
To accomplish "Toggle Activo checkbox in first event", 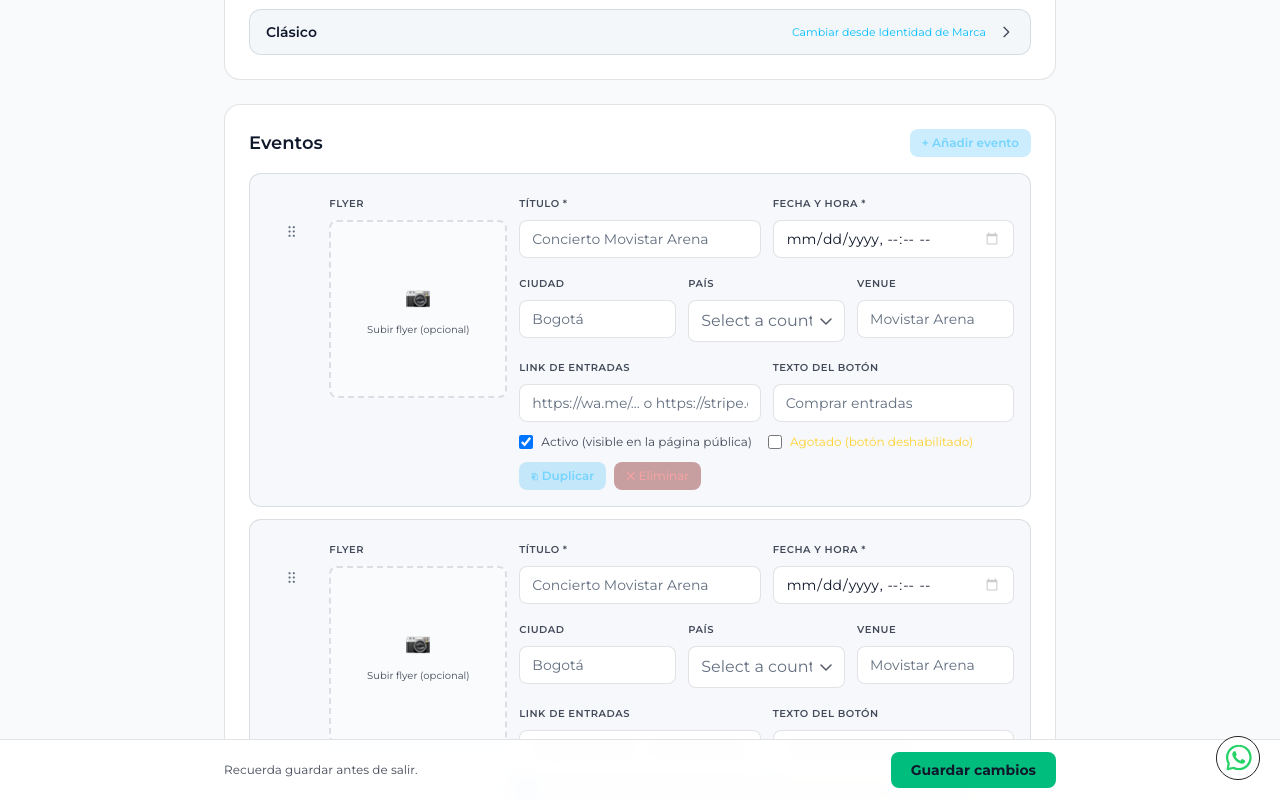I will 526,442.
